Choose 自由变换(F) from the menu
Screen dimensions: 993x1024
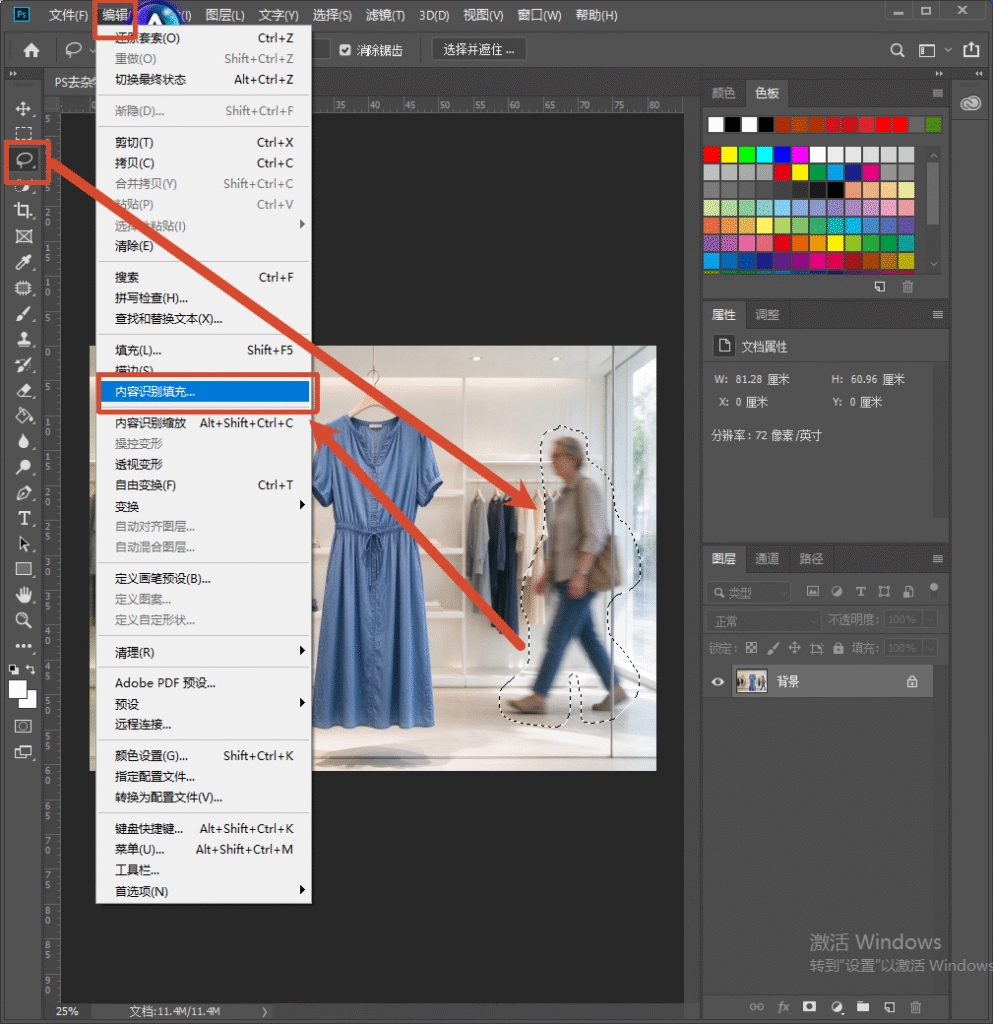[x=203, y=485]
